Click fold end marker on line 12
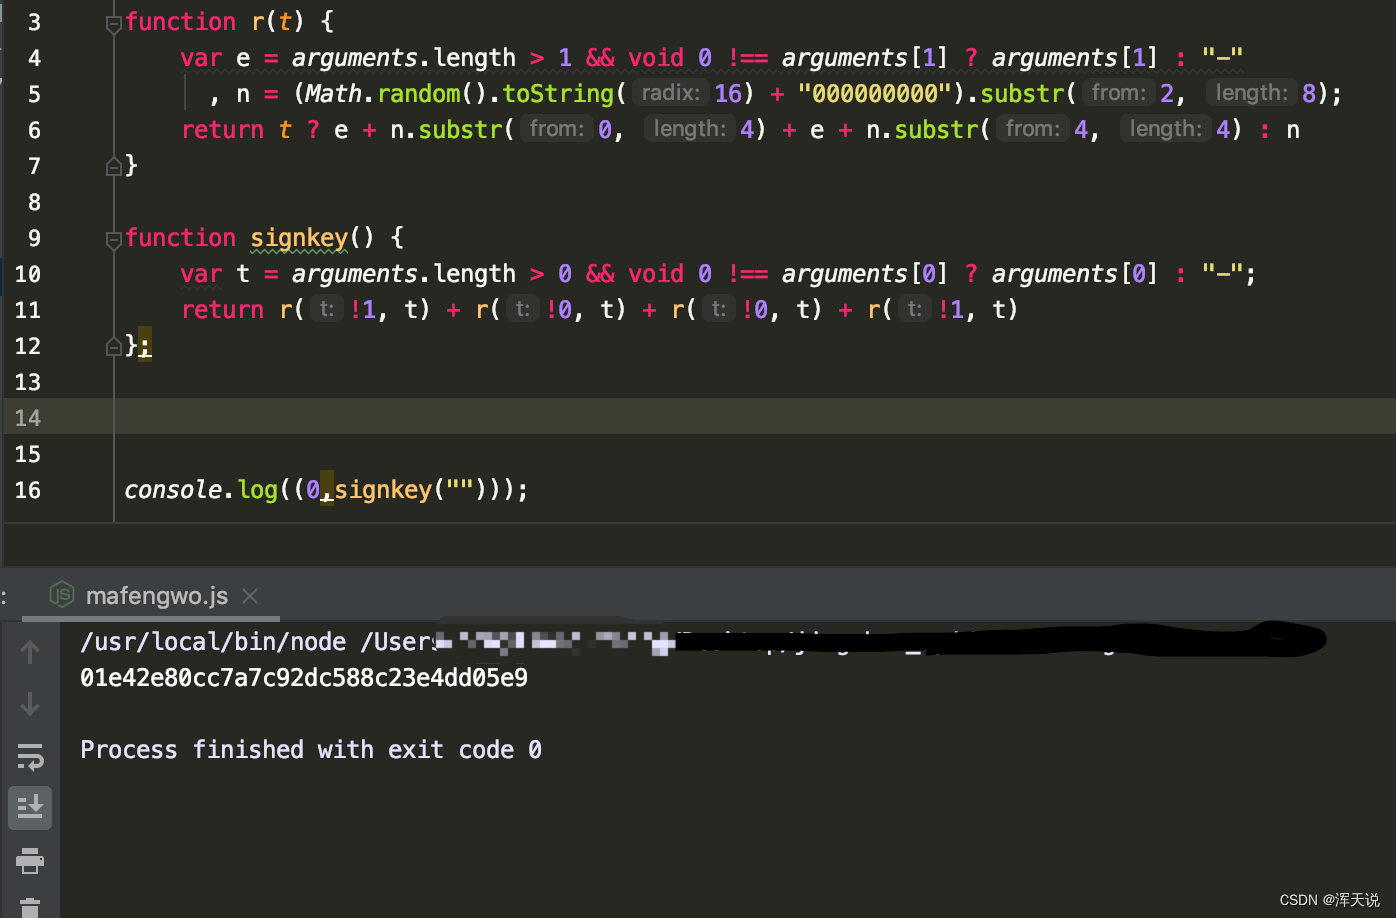 113,347
